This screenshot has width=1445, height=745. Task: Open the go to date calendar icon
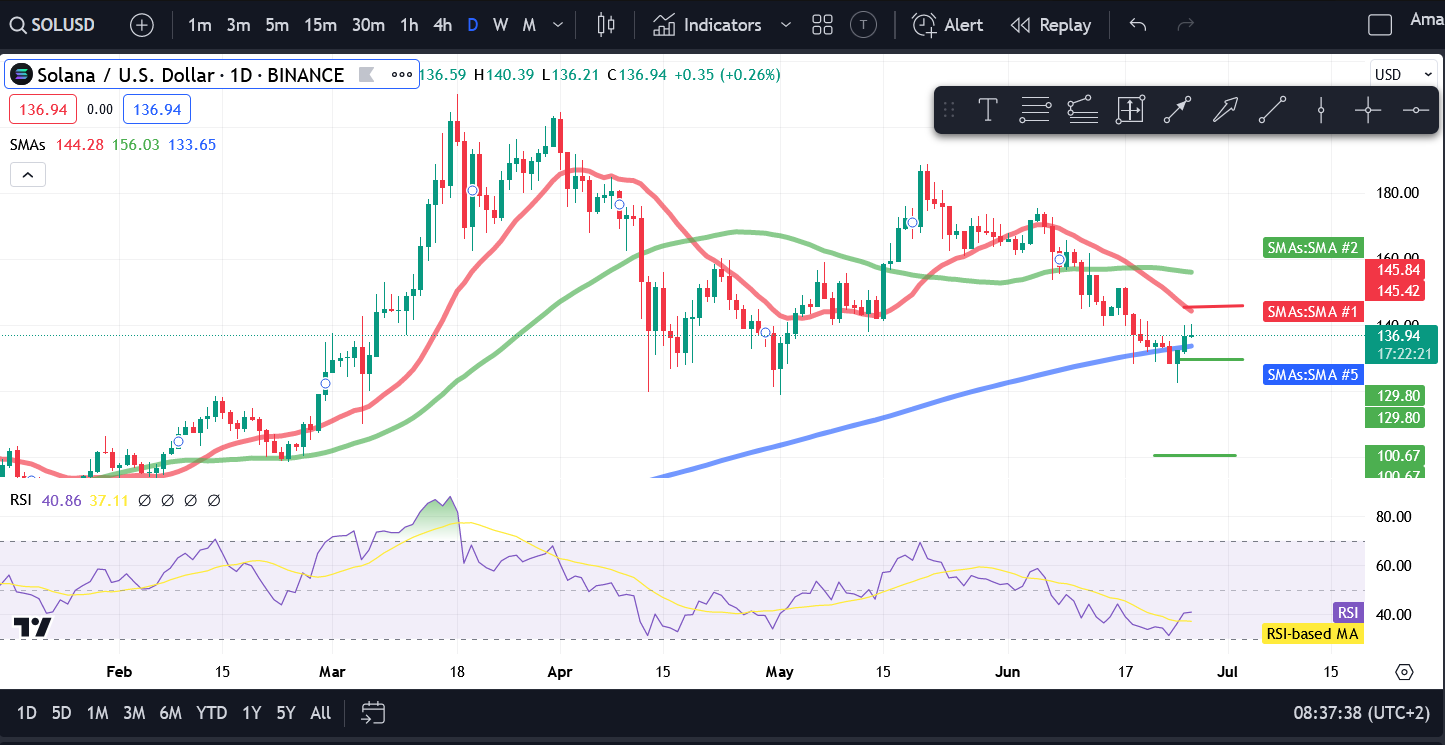[373, 713]
